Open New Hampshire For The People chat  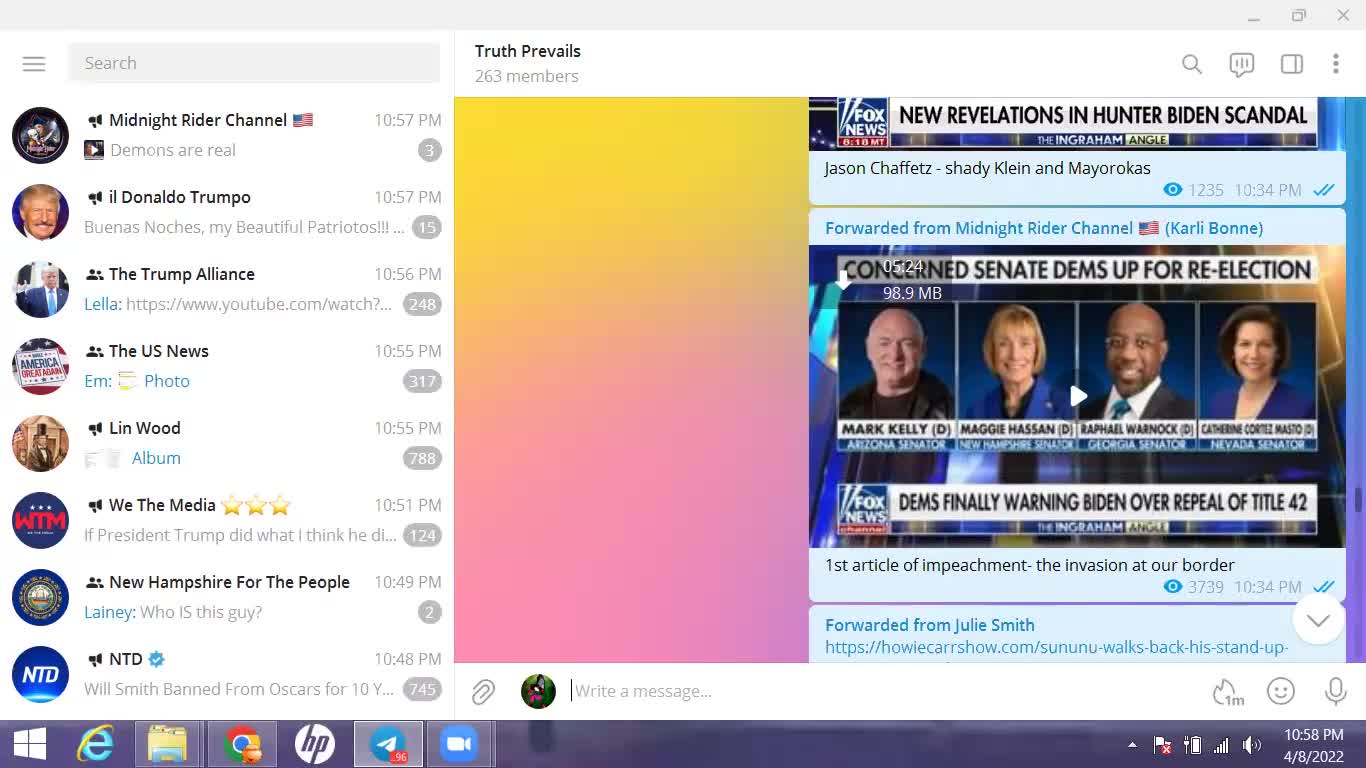227,597
